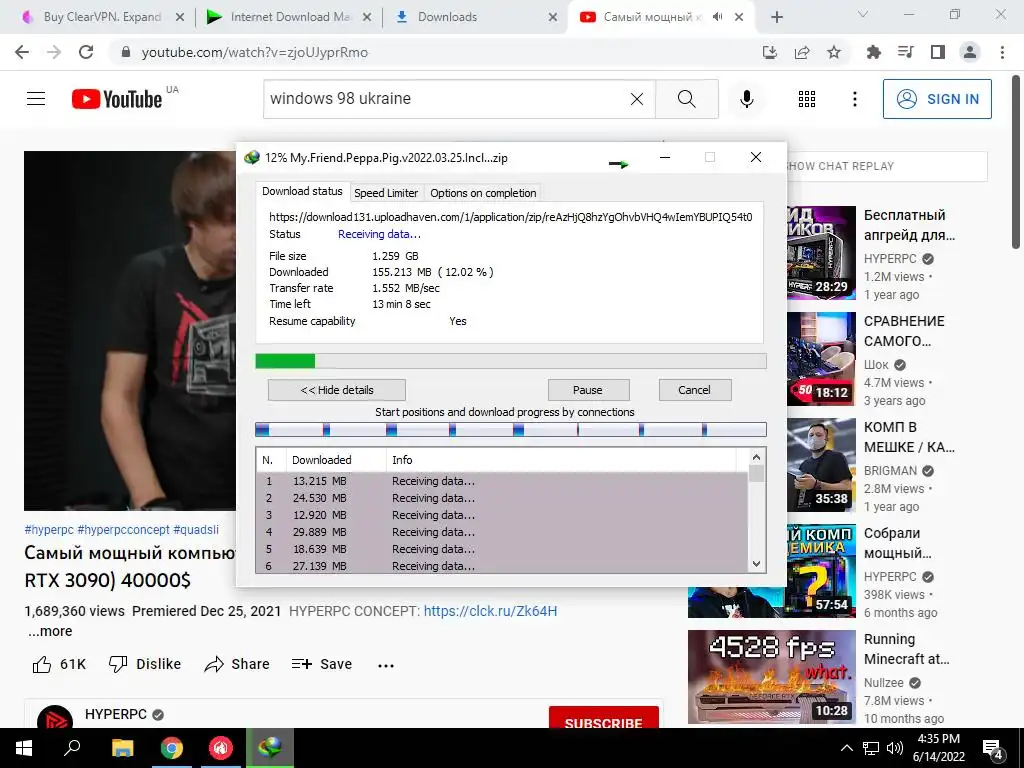The image size is (1024, 768).
Task: Bookmark this page with the star icon
Action: coord(834,53)
